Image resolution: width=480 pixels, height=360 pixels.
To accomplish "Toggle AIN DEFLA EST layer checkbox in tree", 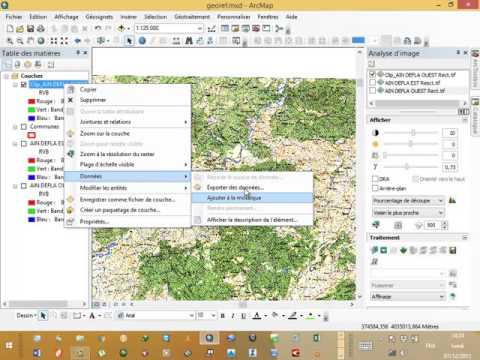I will click(24, 144).
